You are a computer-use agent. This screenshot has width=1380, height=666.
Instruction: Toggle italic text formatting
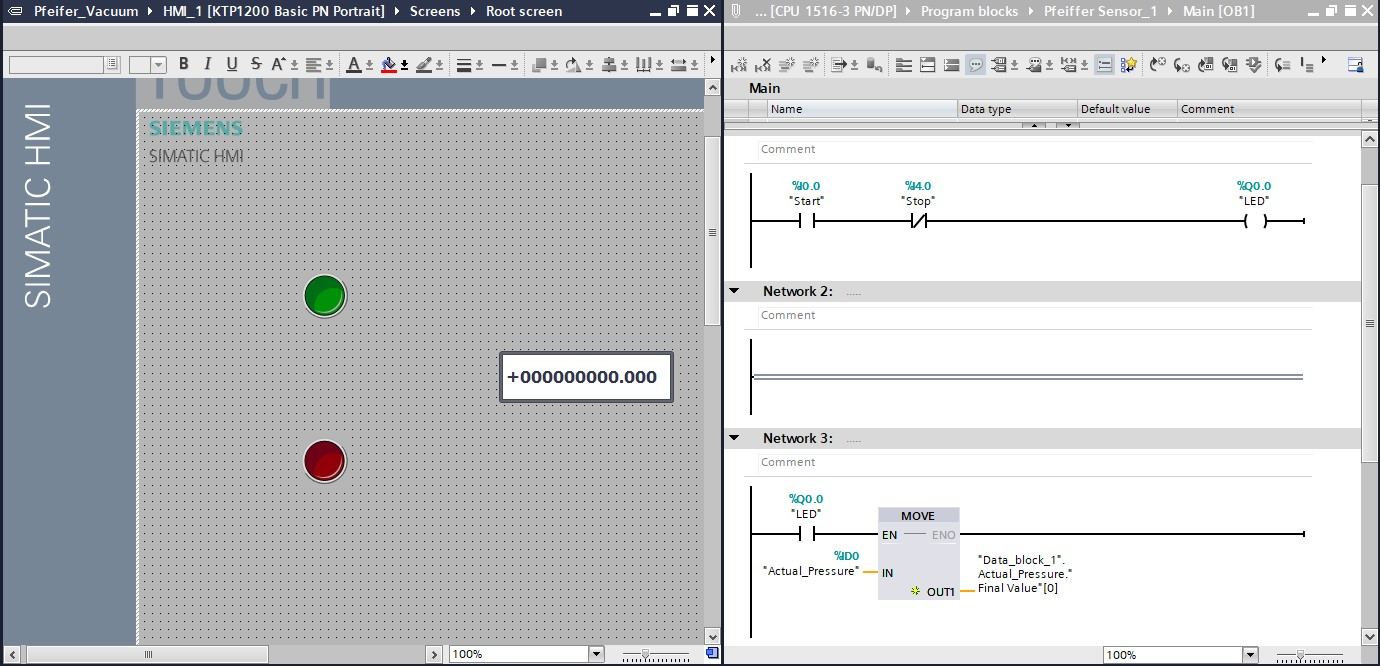208,64
